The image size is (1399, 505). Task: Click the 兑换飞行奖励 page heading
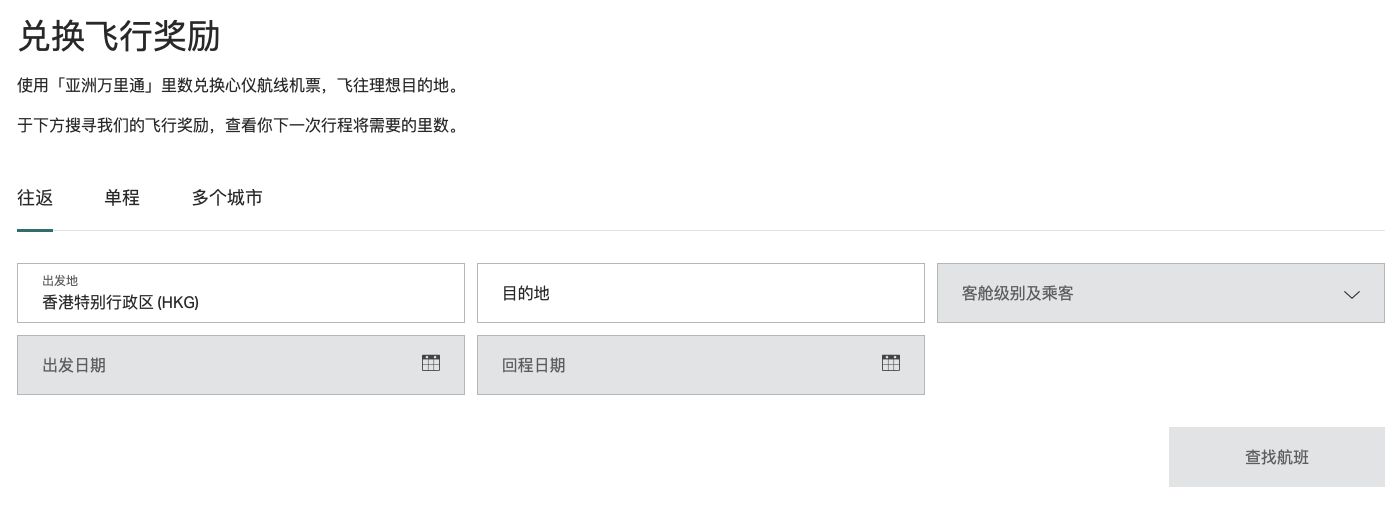119,36
